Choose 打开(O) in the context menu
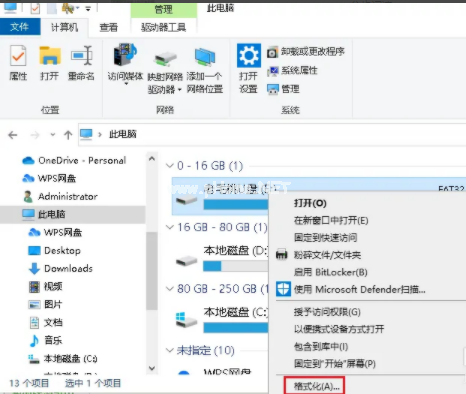Screen dimensions: 466x394 pyautogui.click(x=310, y=203)
